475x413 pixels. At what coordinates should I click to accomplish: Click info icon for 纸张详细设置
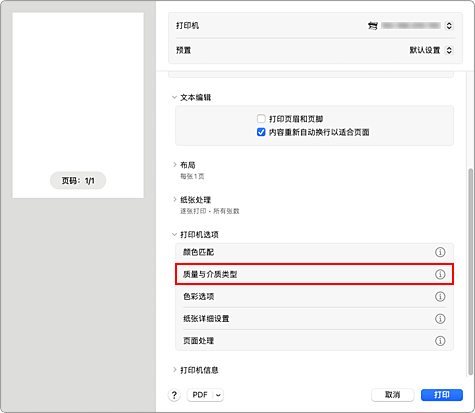(440, 319)
